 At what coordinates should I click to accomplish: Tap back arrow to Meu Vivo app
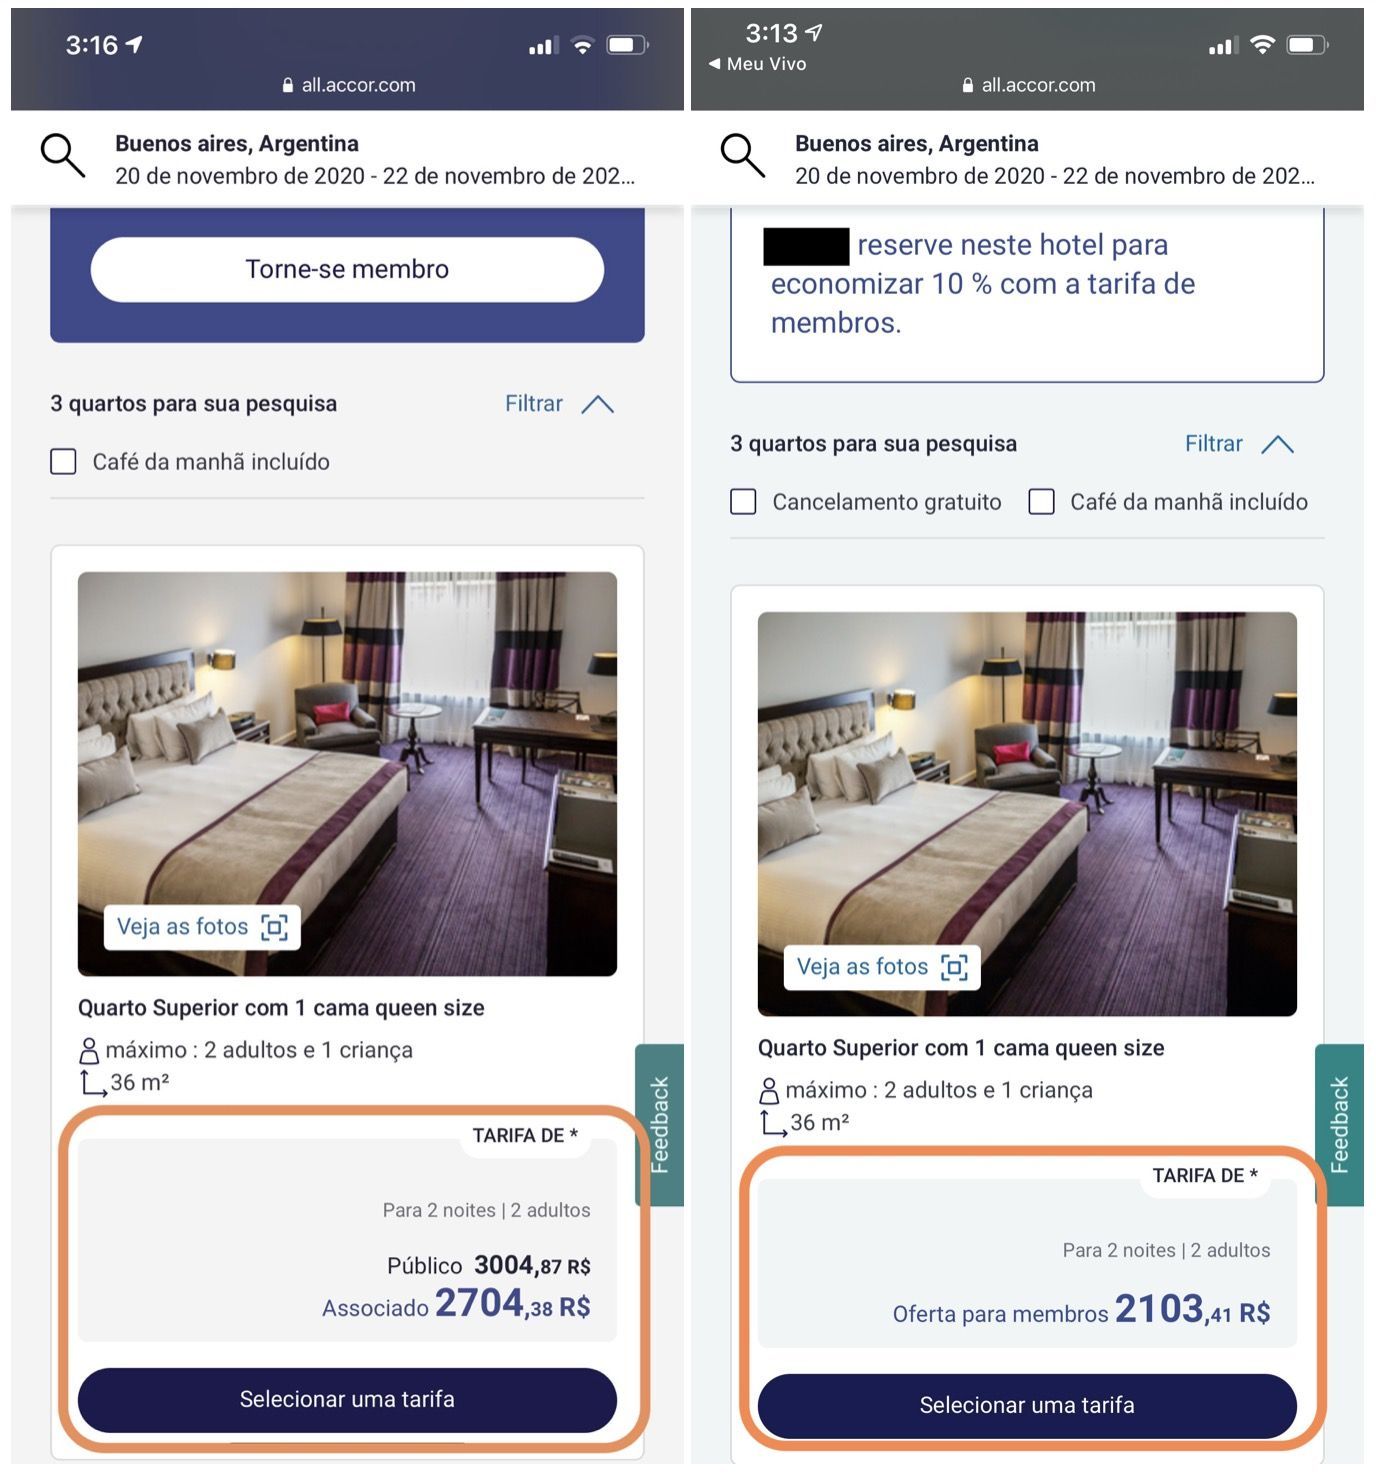714,64
